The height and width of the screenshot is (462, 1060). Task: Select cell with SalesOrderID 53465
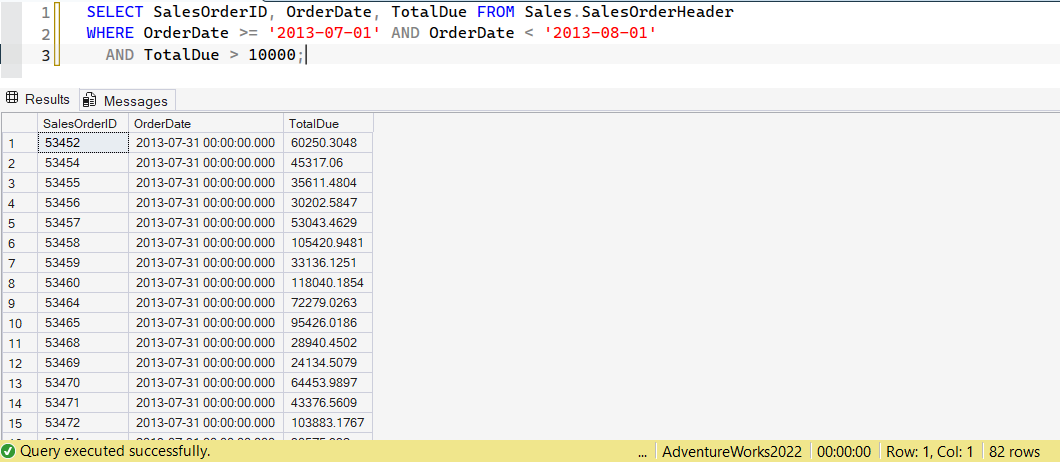(83, 323)
